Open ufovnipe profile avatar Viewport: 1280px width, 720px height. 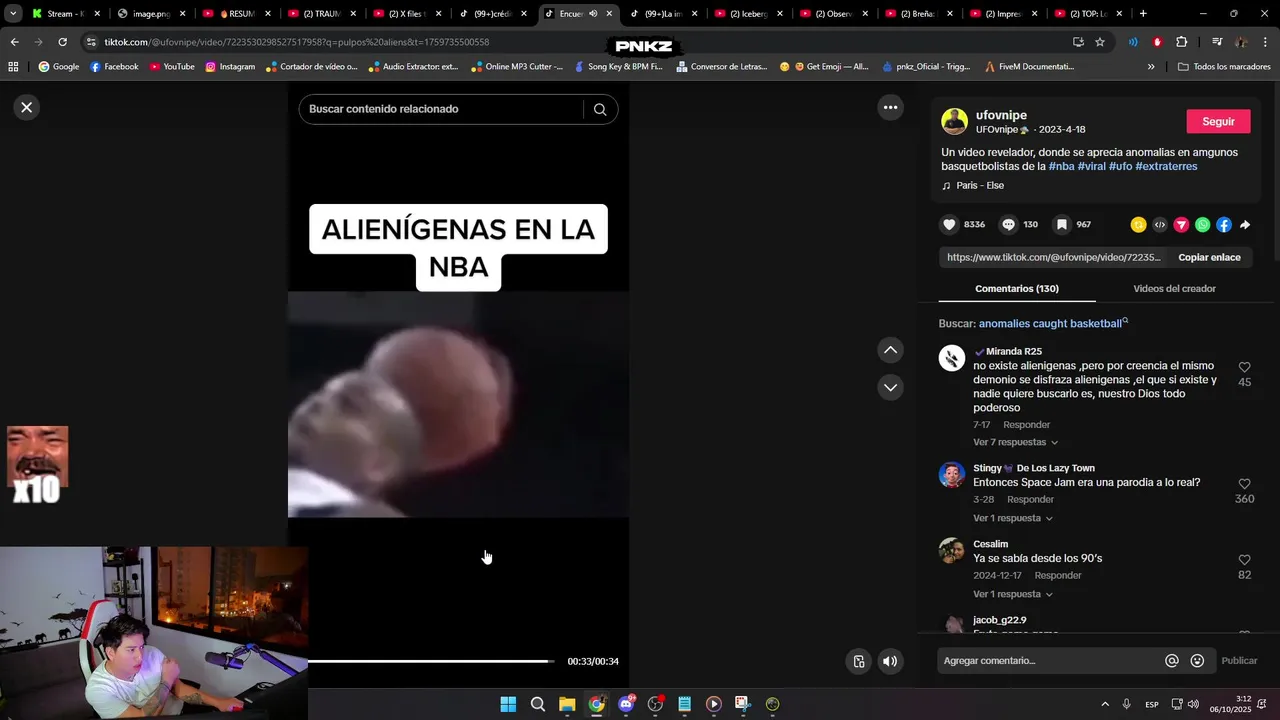point(954,122)
